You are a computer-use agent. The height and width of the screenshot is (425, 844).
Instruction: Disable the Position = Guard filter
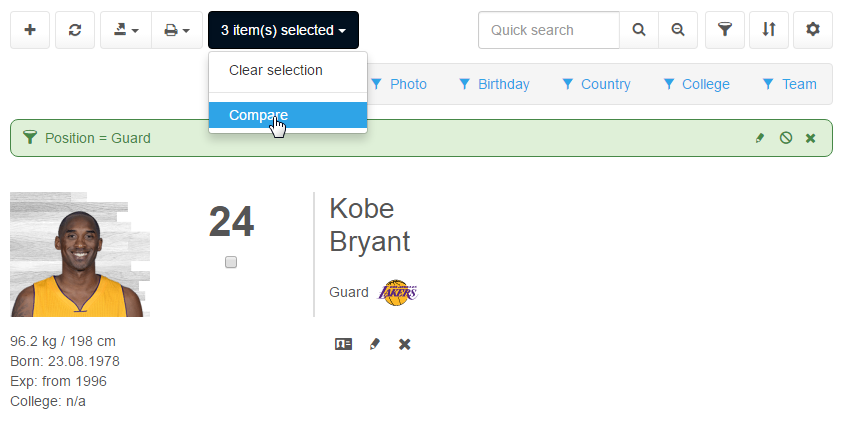pos(786,138)
